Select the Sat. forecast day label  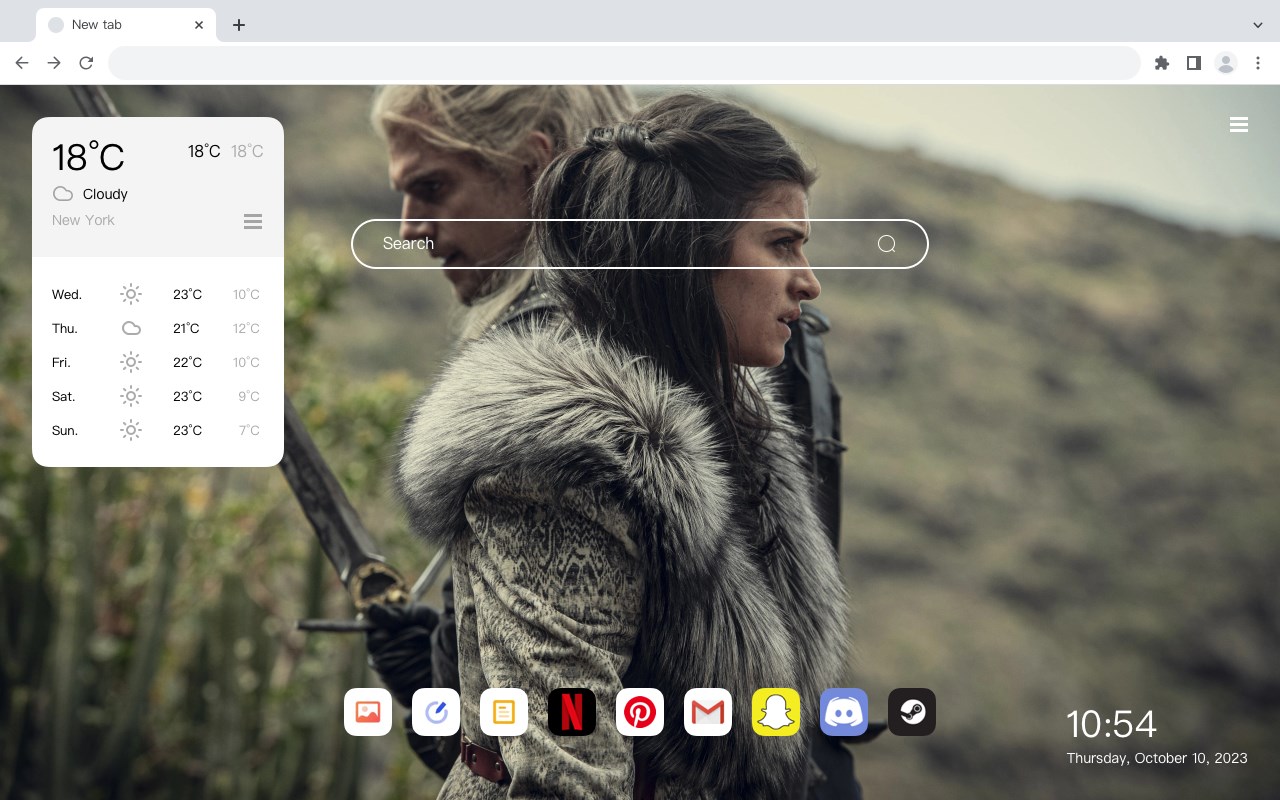(64, 396)
